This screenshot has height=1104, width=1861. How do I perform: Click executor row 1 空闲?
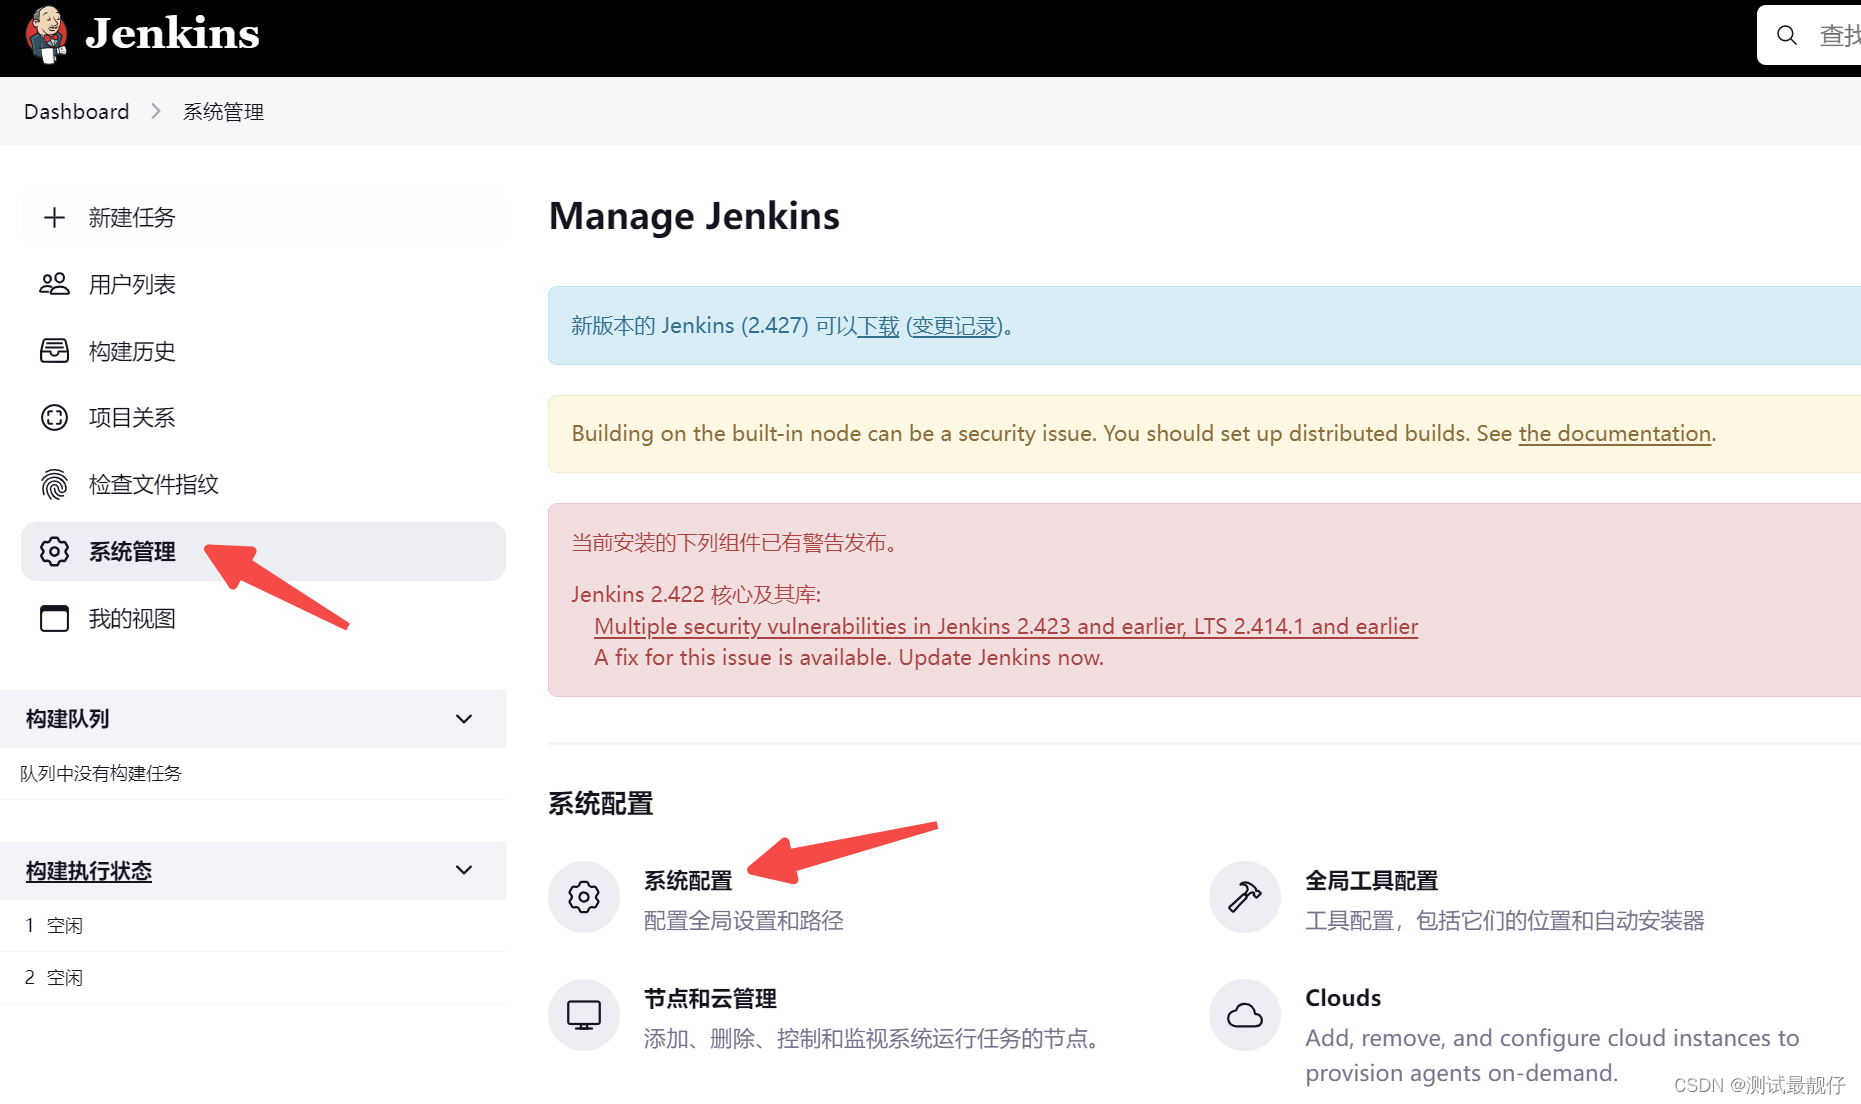253,925
